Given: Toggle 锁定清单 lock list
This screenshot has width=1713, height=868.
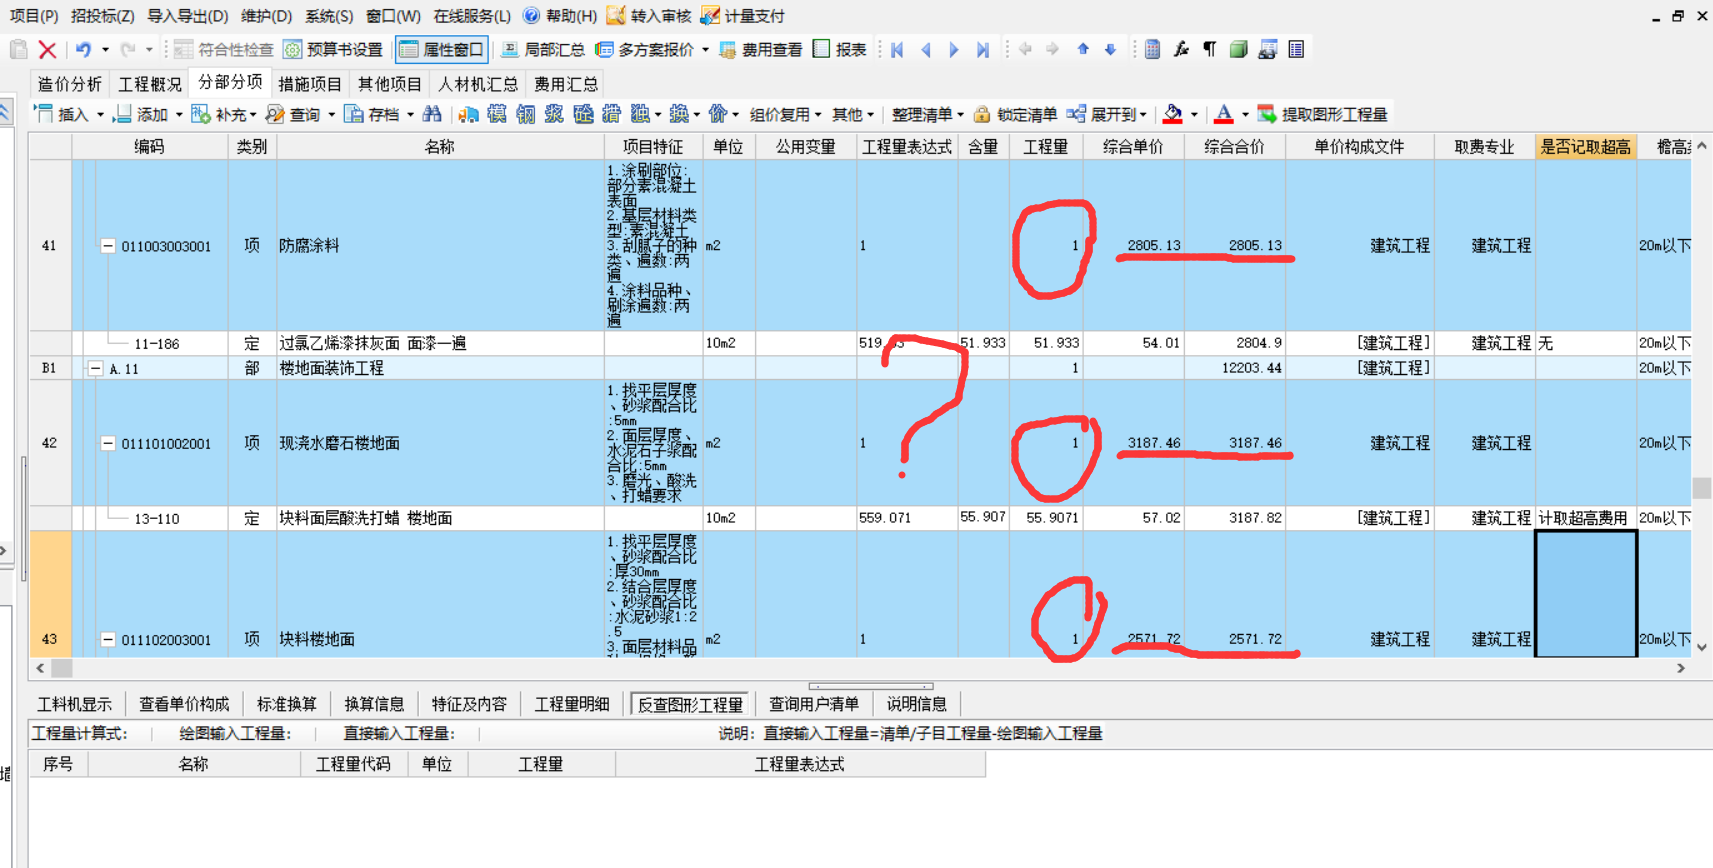Looking at the screenshot, I should coord(1015,114).
